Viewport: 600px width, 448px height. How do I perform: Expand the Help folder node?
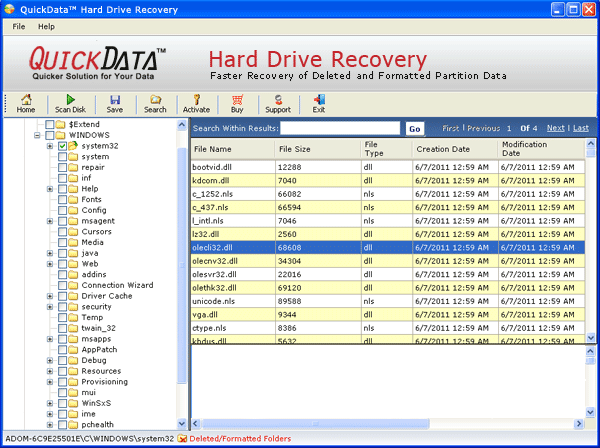[x=50, y=189]
